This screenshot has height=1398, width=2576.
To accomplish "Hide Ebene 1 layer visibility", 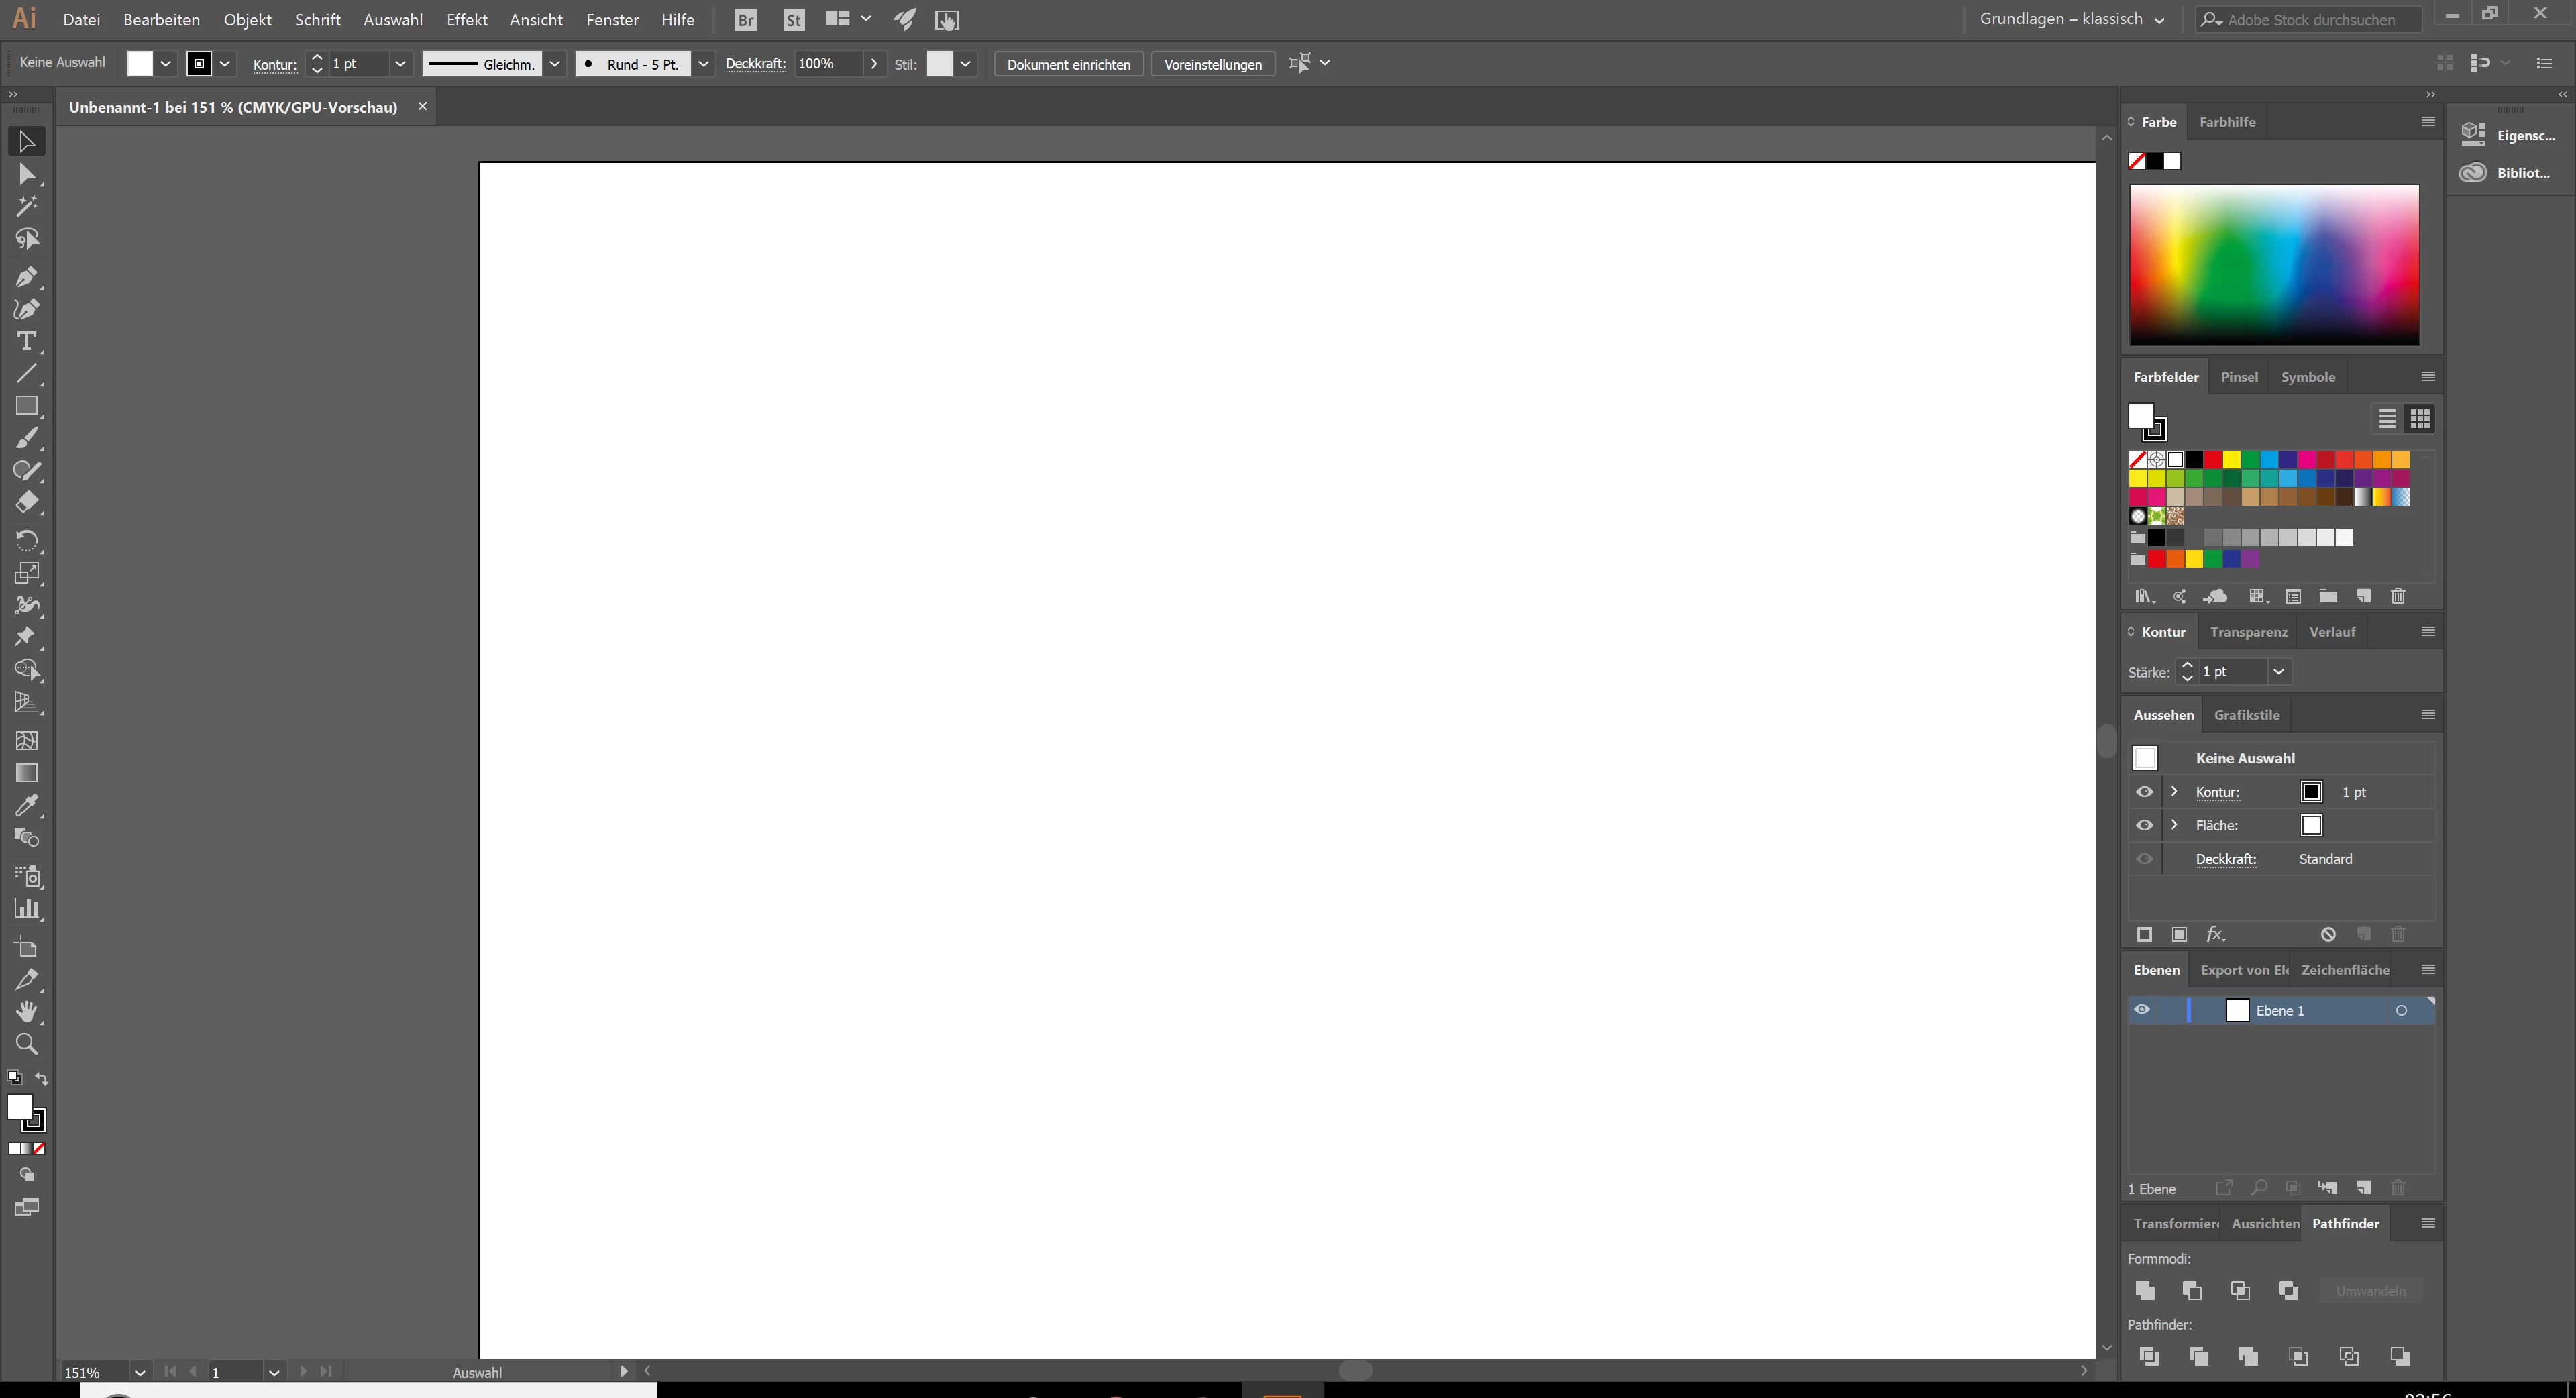I will [2142, 1010].
